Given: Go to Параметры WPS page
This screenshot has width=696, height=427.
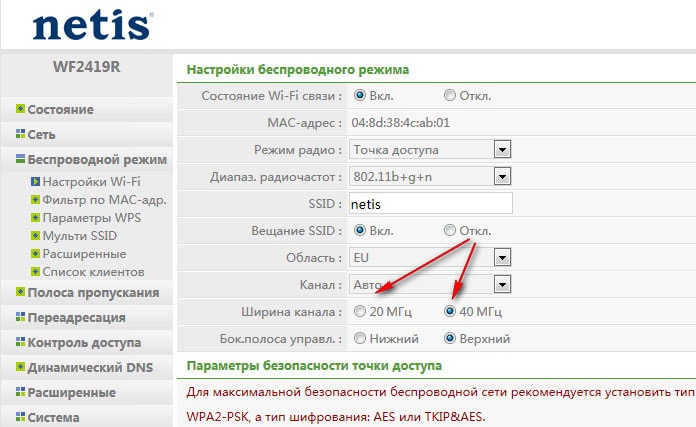Looking at the screenshot, I should click(91, 217).
